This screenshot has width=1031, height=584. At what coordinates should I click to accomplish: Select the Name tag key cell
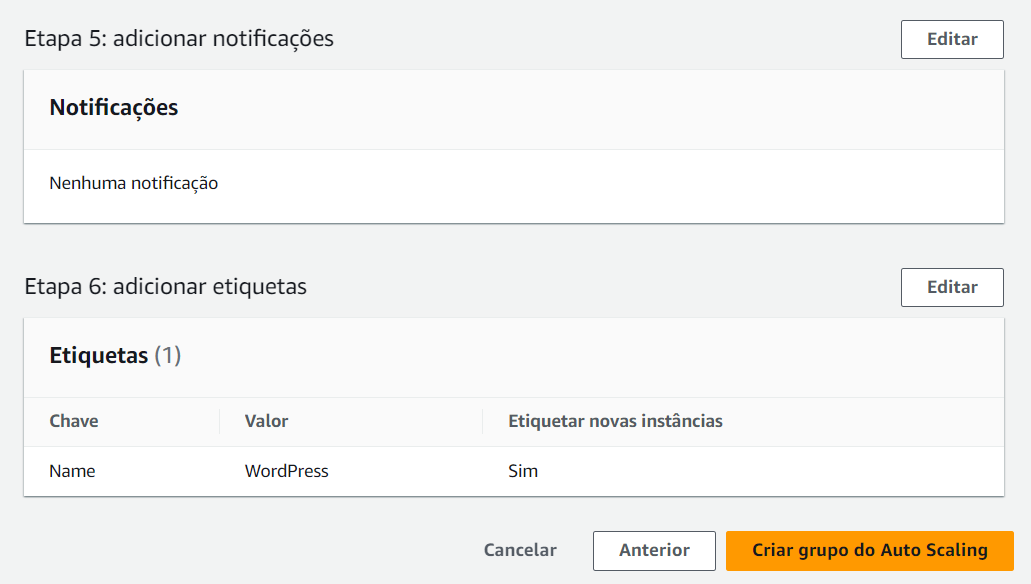point(72,470)
